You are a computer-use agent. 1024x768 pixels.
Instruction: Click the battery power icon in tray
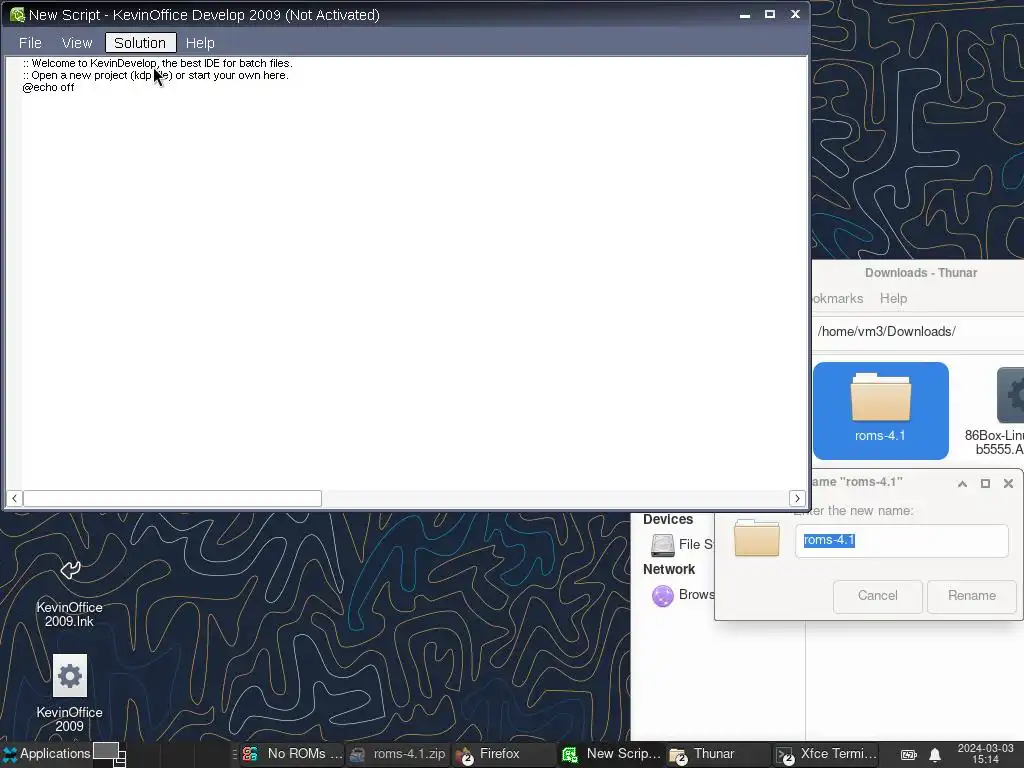(909, 754)
